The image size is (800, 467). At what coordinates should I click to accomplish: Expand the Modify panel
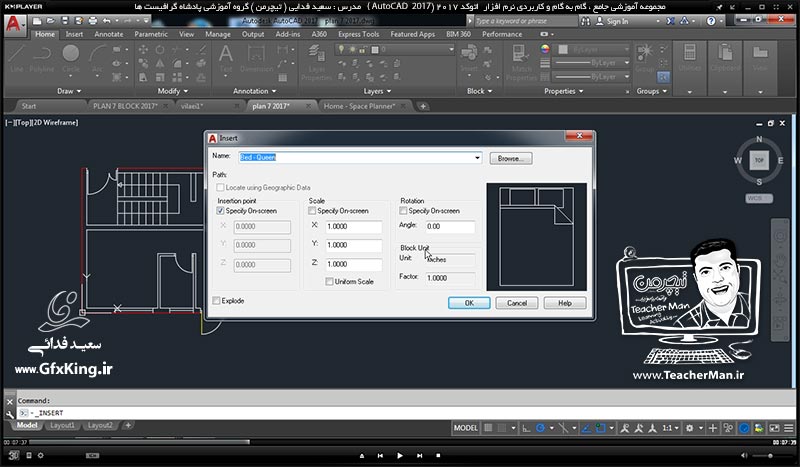[x=173, y=91]
